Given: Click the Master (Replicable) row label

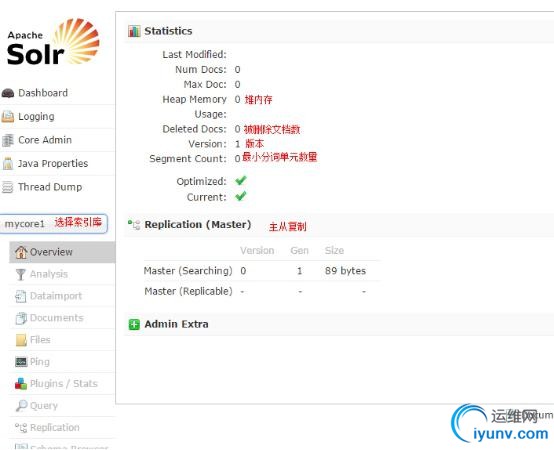Looking at the screenshot, I should [x=188, y=291].
